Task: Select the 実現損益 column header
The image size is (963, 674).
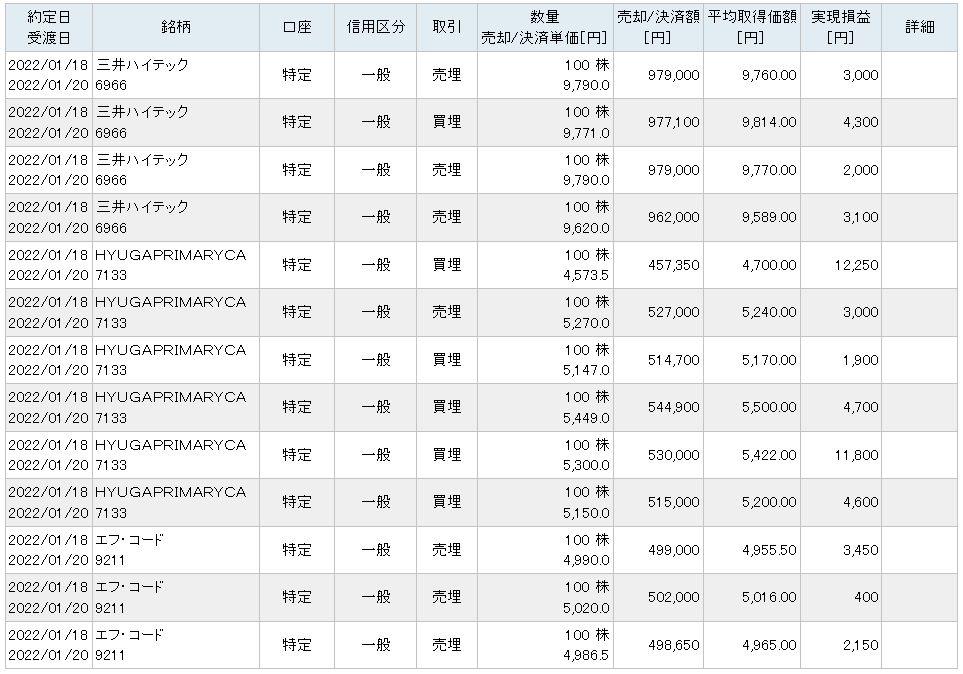Action: (x=841, y=27)
